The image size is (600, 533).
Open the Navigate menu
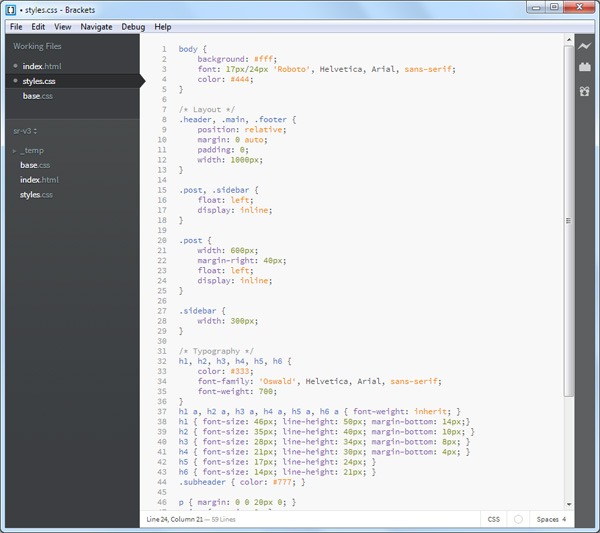(x=96, y=27)
